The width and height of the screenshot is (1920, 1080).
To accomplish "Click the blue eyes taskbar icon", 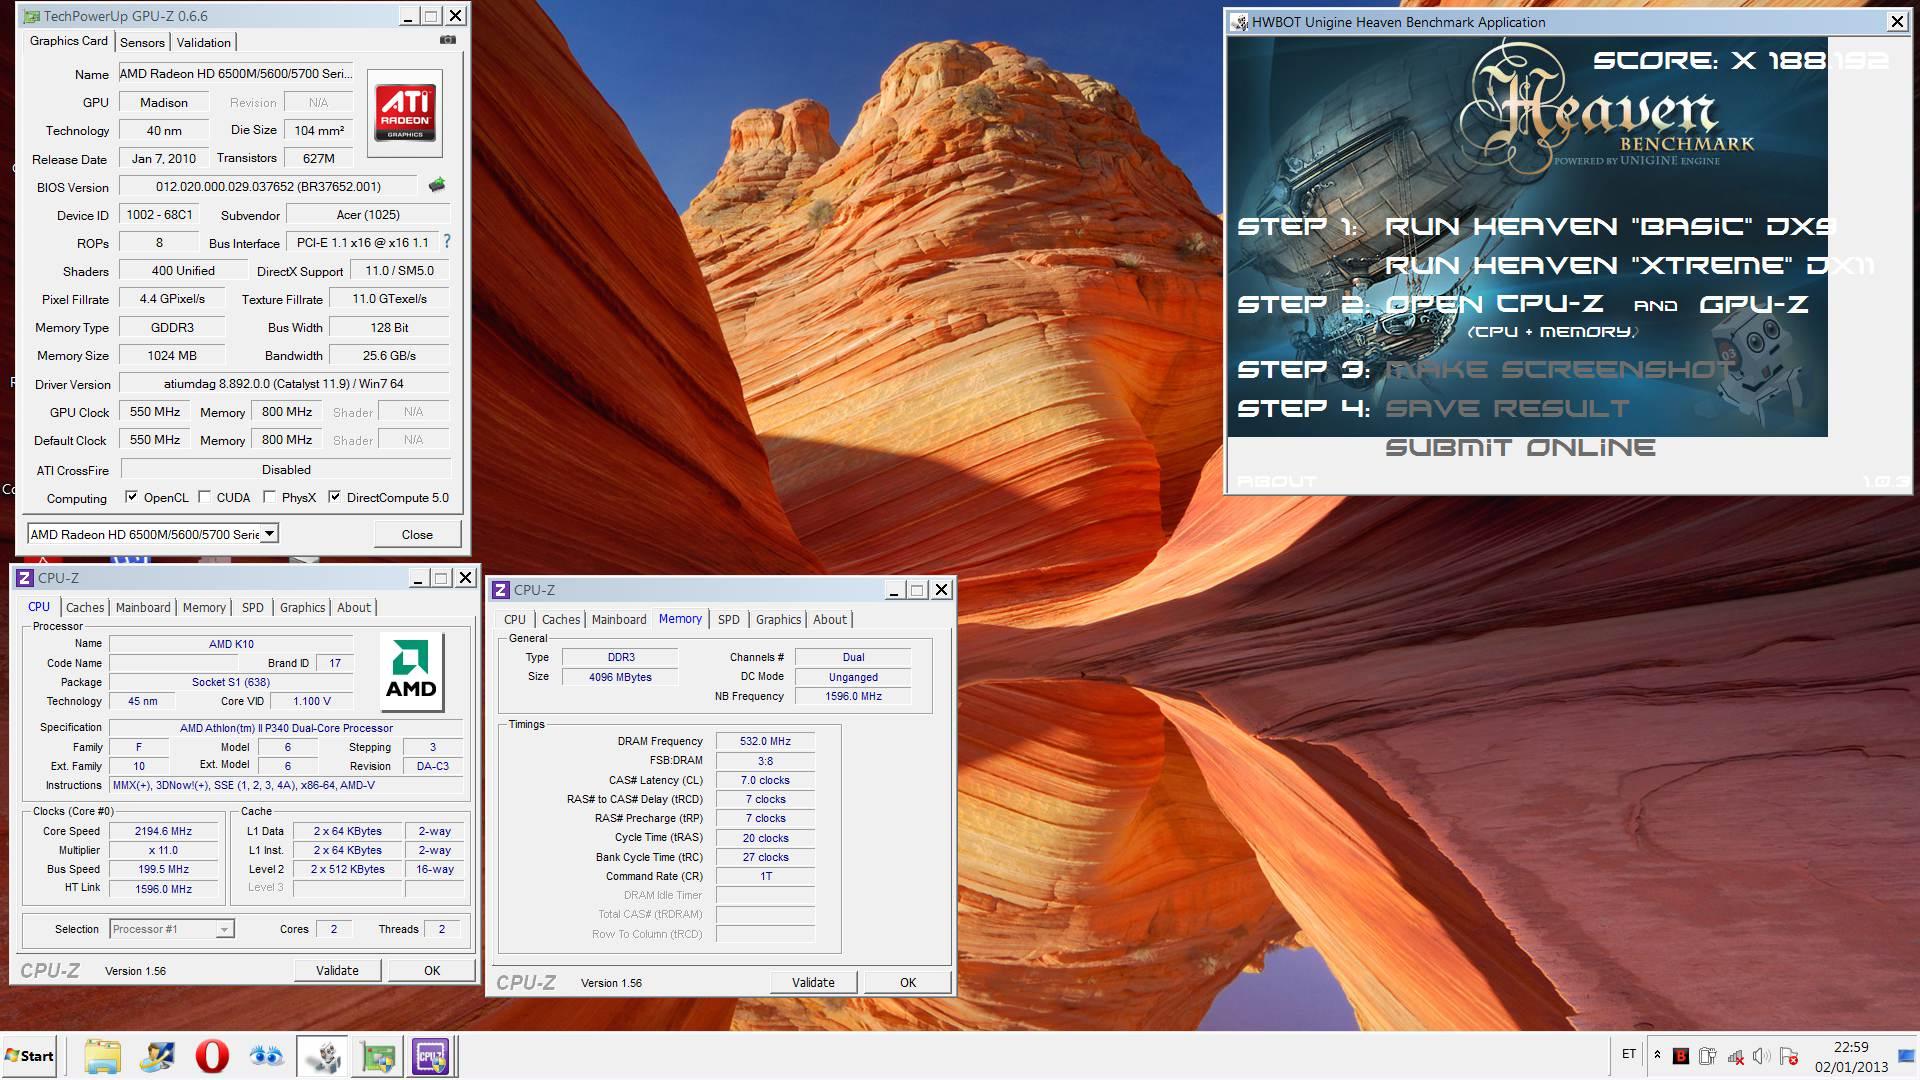I will (x=266, y=1056).
